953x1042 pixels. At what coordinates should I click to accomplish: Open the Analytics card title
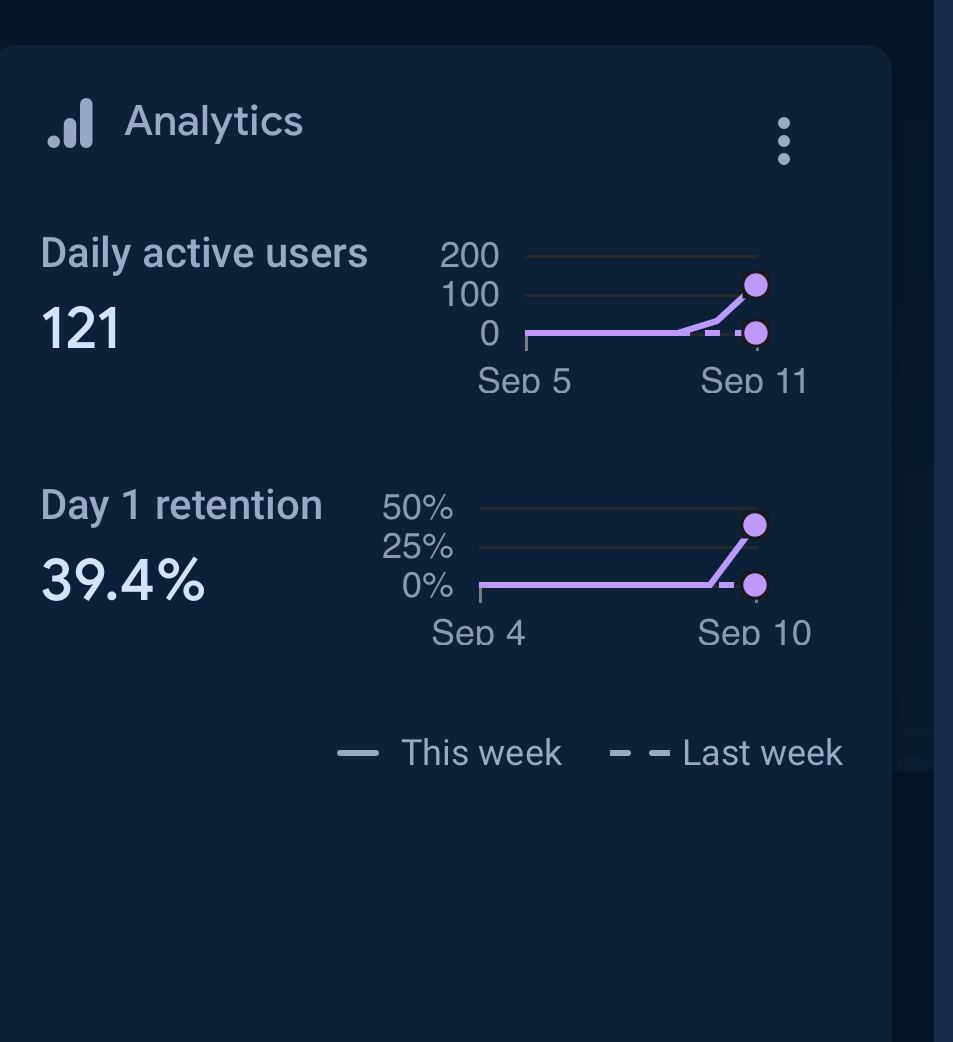[x=213, y=122]
